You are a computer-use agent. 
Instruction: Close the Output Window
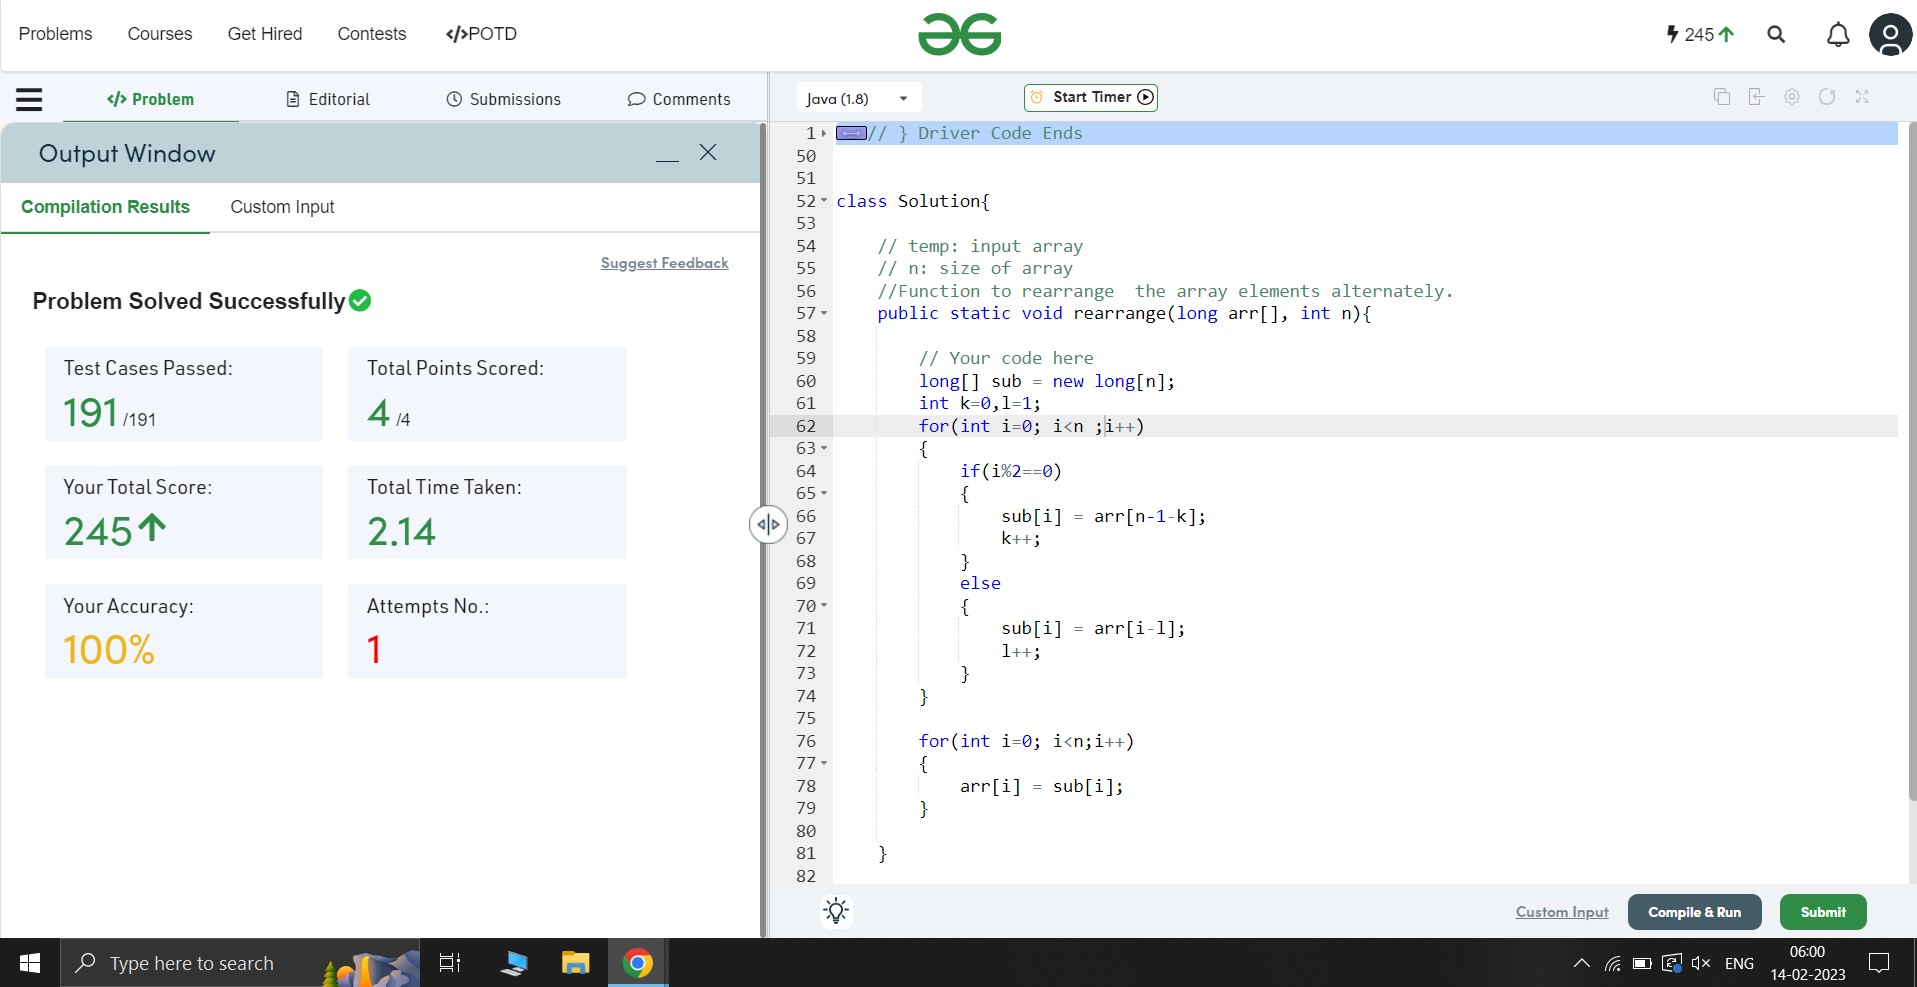(708, 152)
